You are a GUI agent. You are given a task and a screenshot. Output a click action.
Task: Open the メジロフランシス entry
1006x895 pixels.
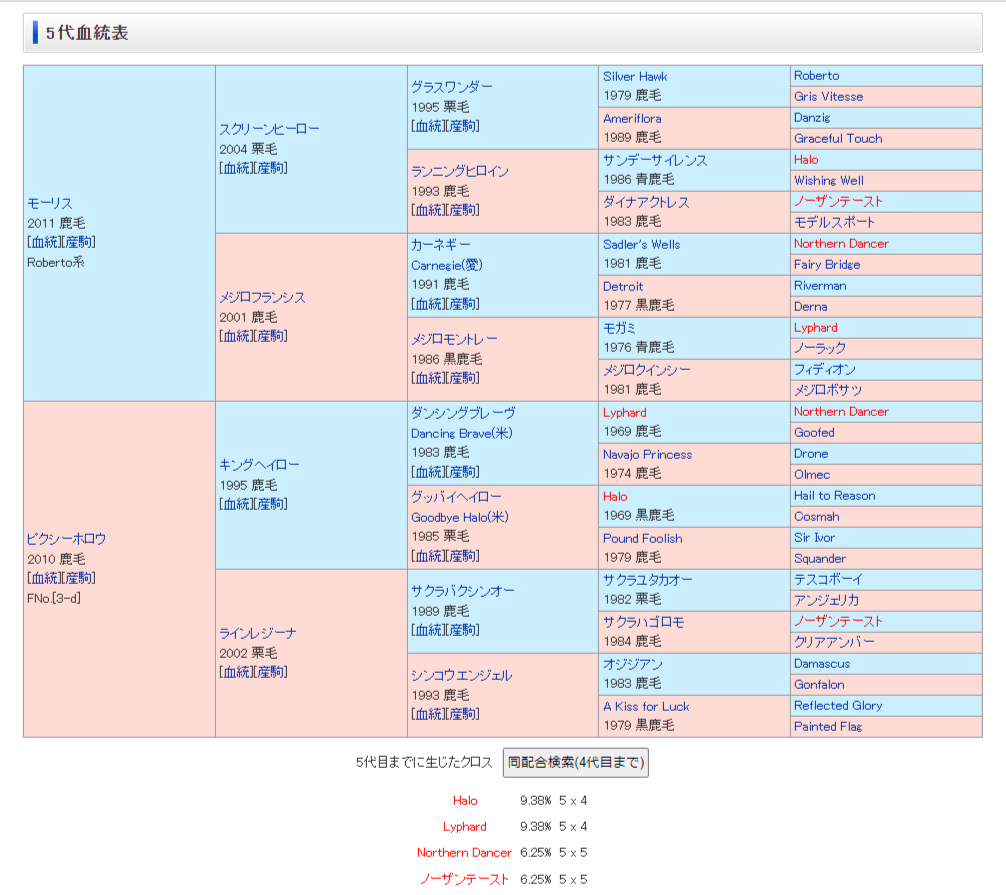point(262,297)
